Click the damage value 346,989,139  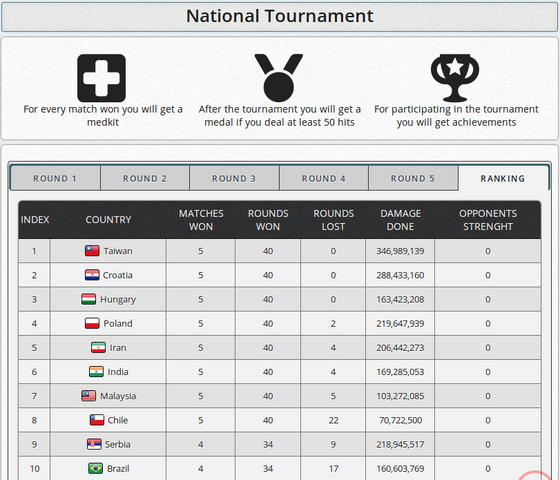[400, 251]
